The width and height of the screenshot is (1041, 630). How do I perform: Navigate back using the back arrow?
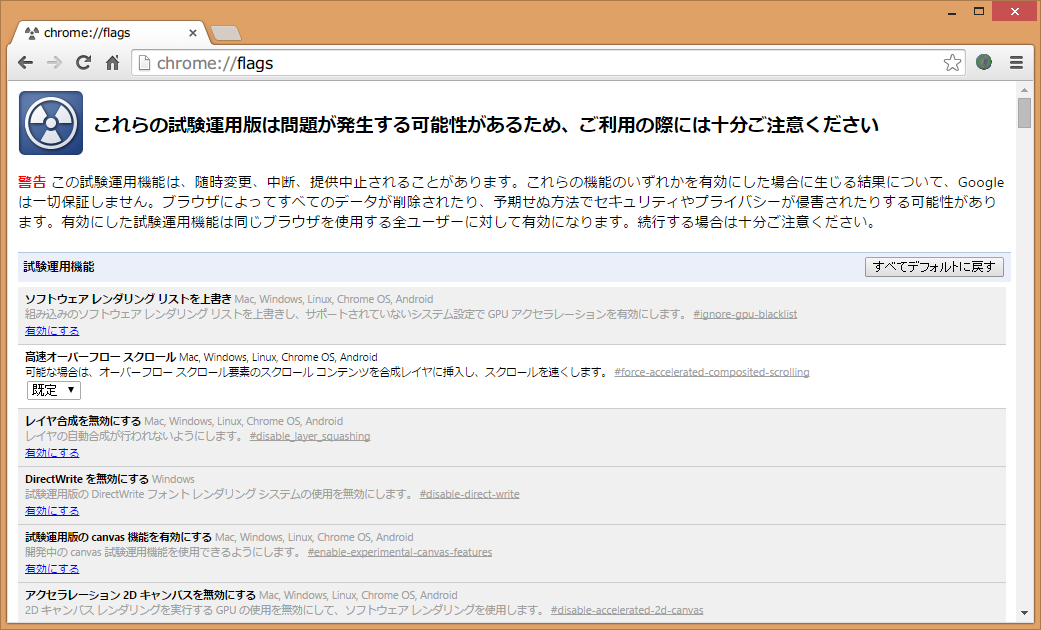[25, 62]
